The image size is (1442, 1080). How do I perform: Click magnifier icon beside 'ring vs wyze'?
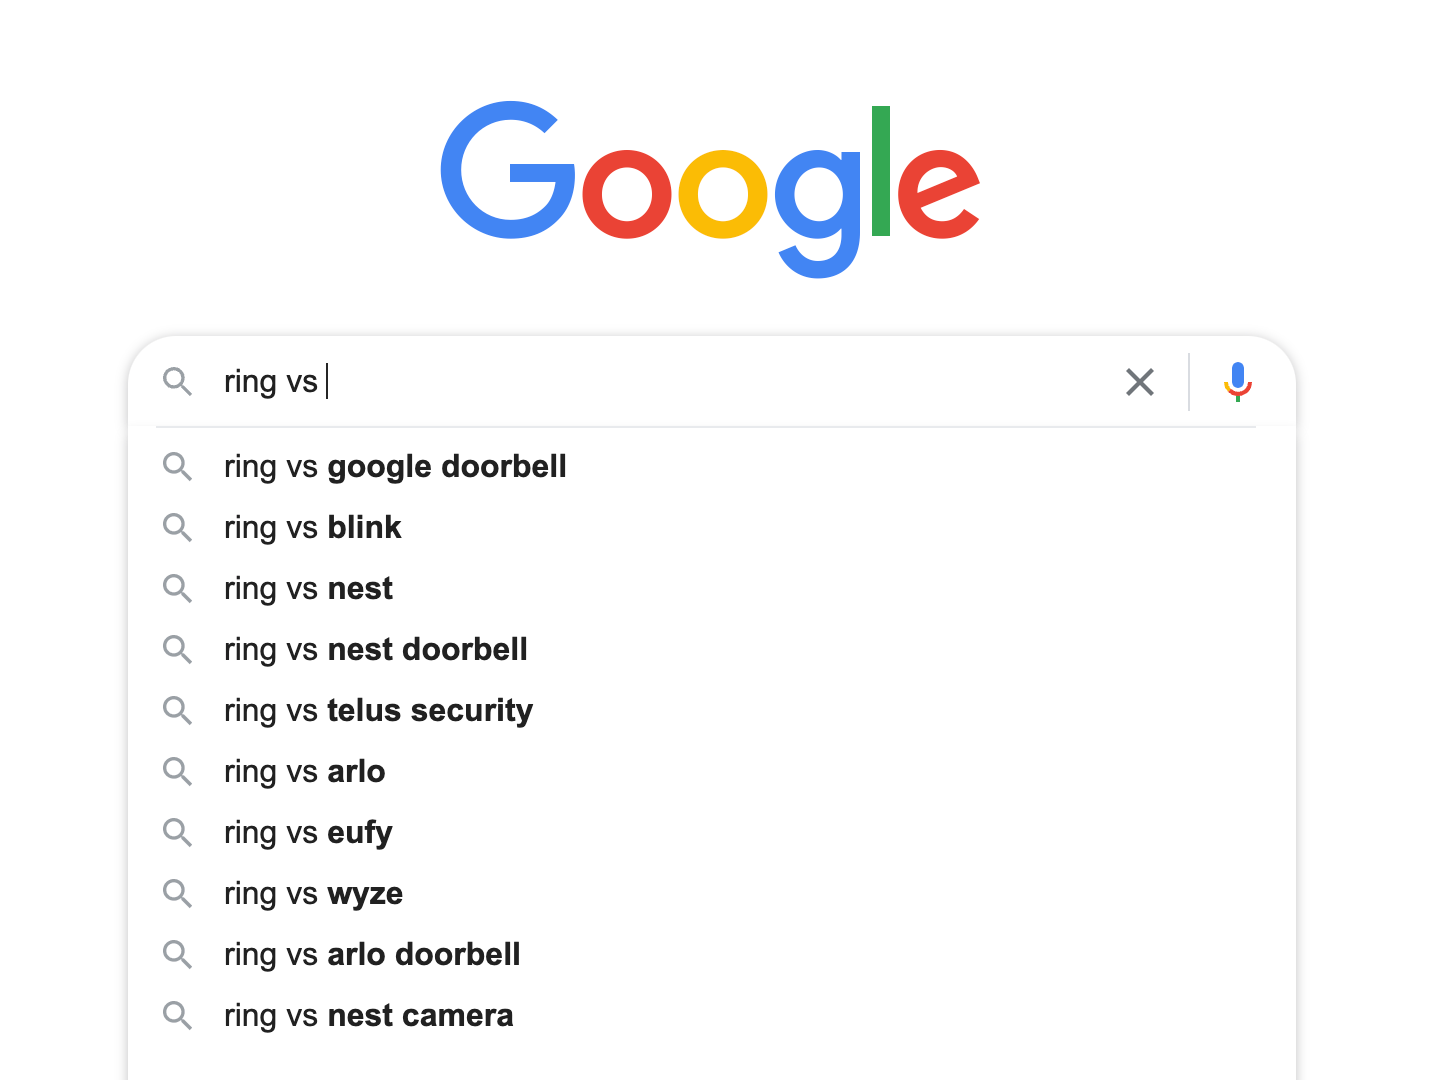pyautogui.click(x=178, y=893)
